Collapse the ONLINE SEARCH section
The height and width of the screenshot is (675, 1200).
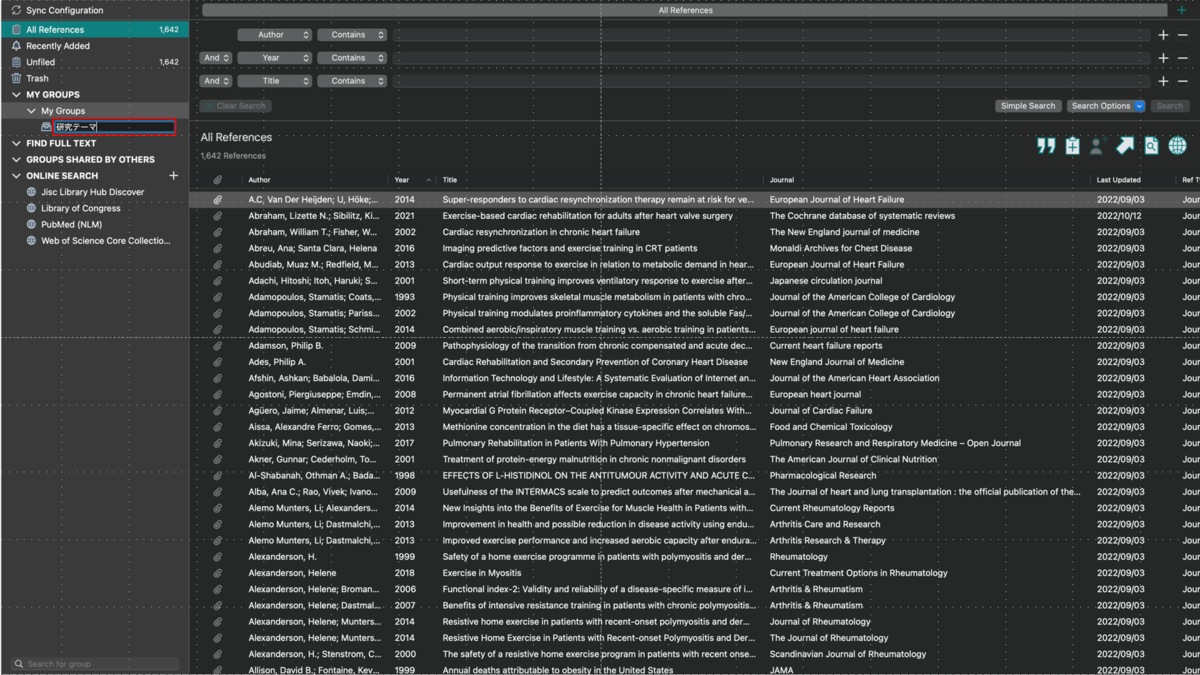pos(16,176)
